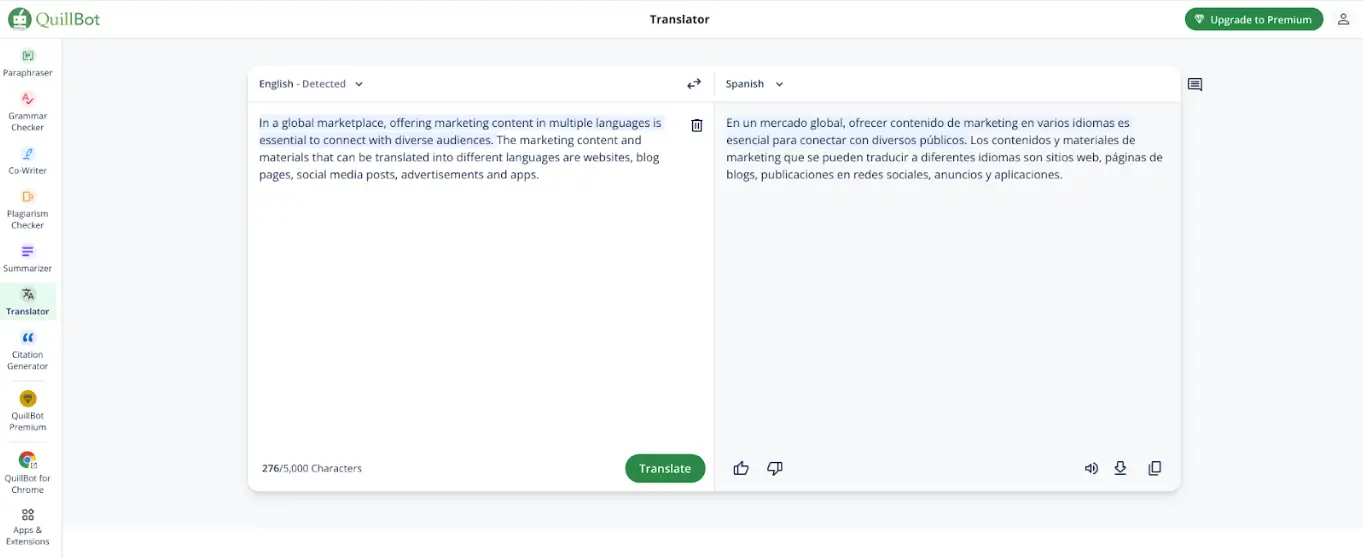
Task: Switch to the Summarizer tool
Action: coord(28,258)
